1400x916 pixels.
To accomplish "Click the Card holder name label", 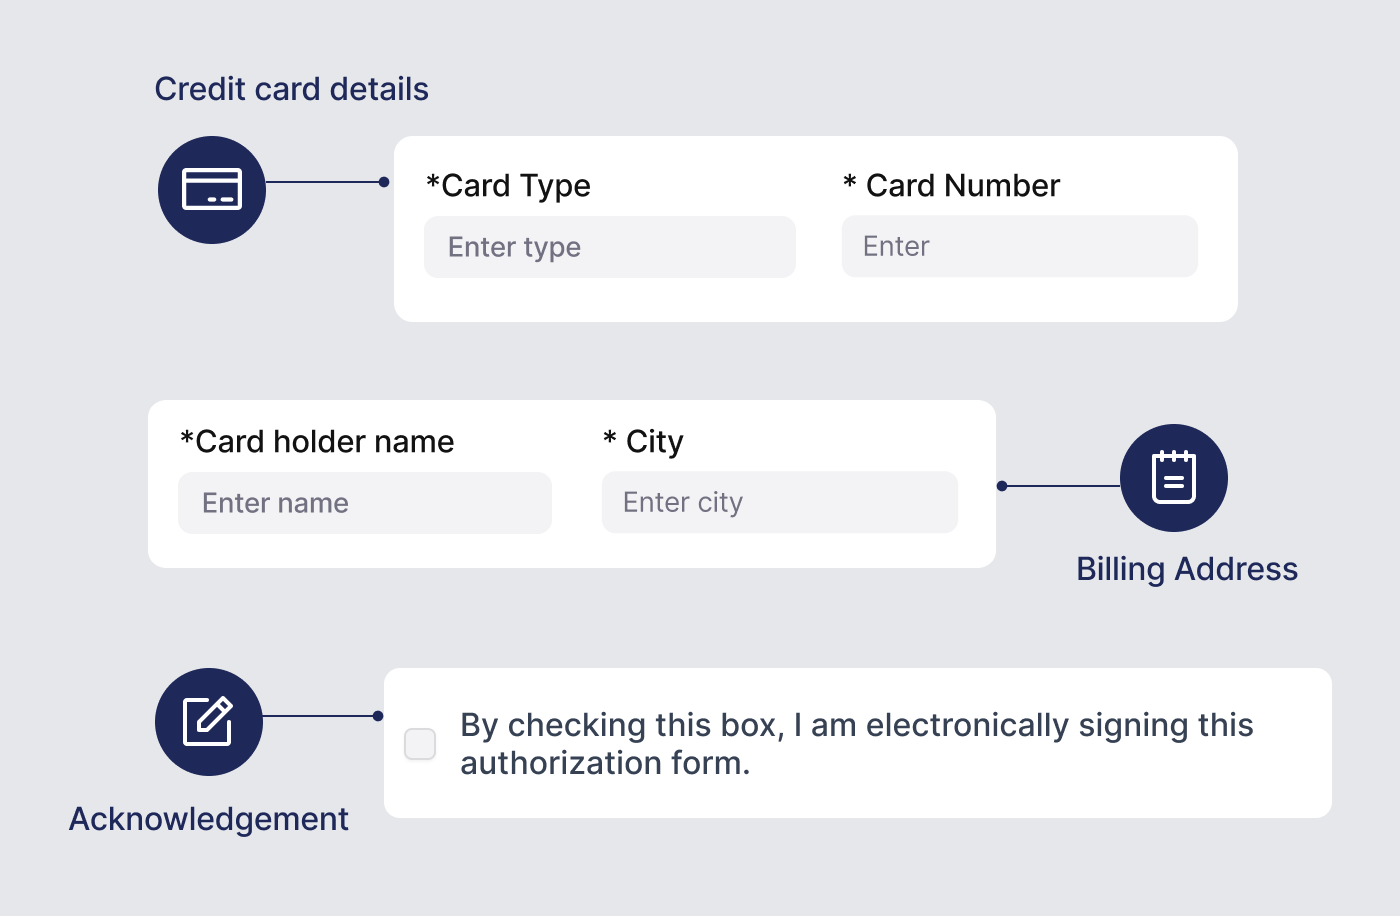I will (x=317, y=441).
